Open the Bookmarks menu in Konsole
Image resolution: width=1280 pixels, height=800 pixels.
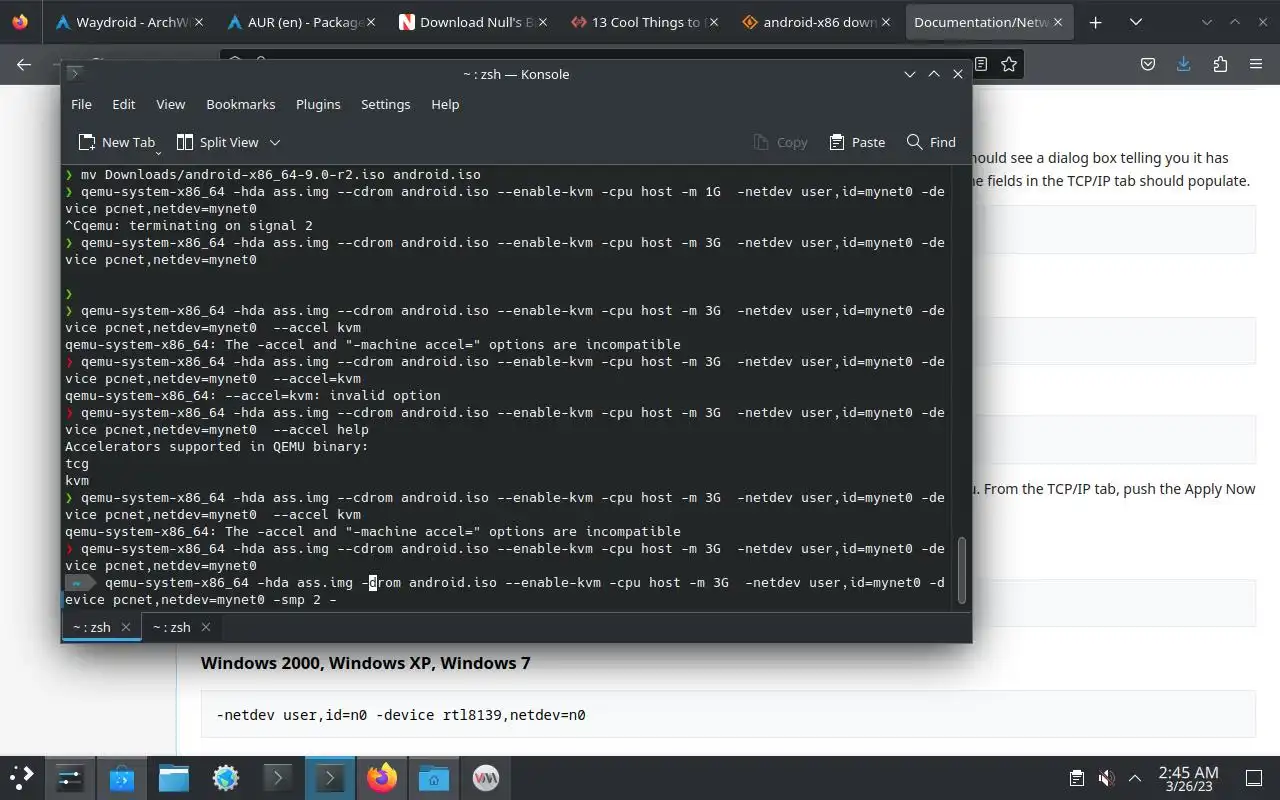coord(241,104)
